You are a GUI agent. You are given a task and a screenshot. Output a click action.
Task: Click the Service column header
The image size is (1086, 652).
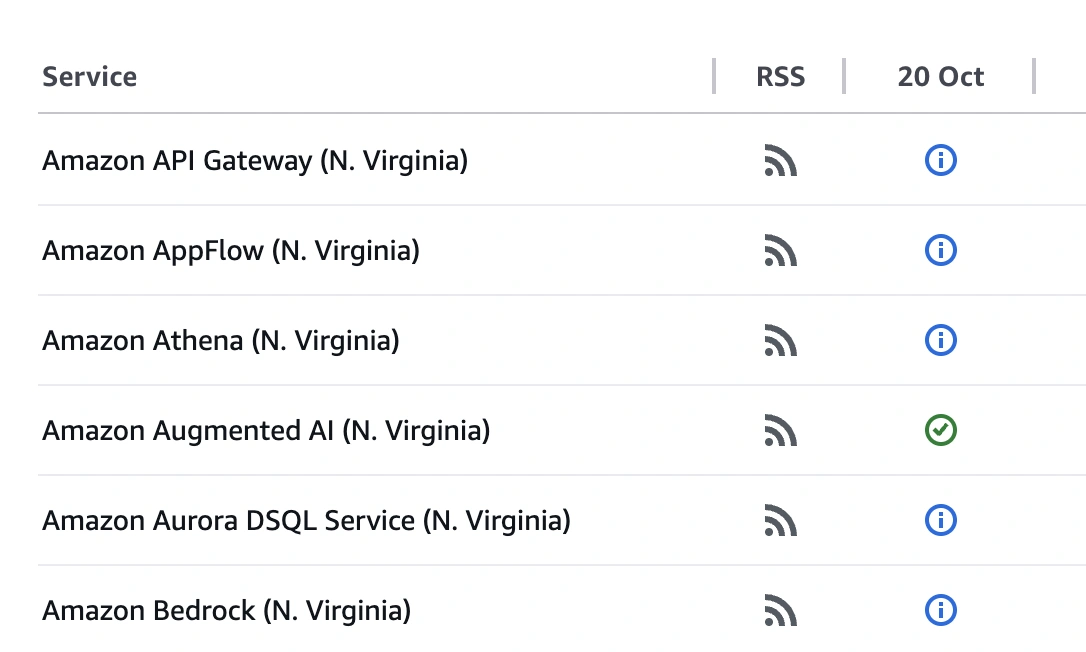pos(89,76)
